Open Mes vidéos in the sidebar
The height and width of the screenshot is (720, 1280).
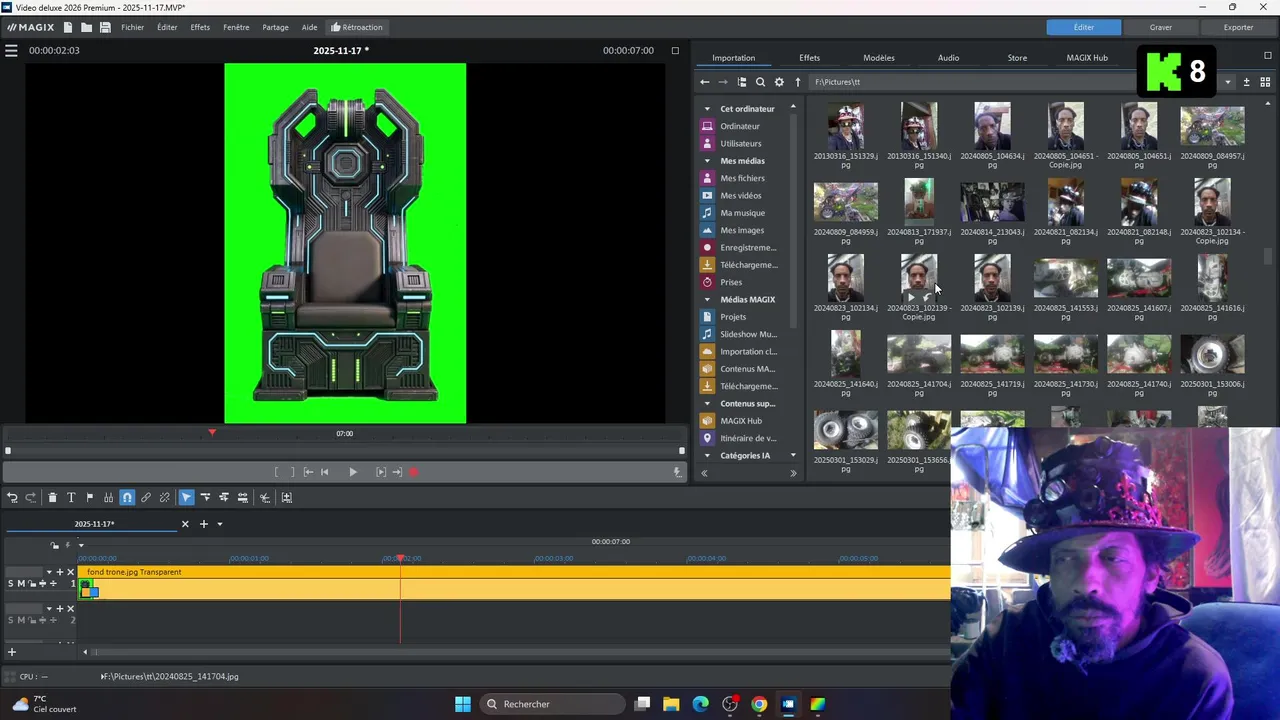[x=741, y=195]
